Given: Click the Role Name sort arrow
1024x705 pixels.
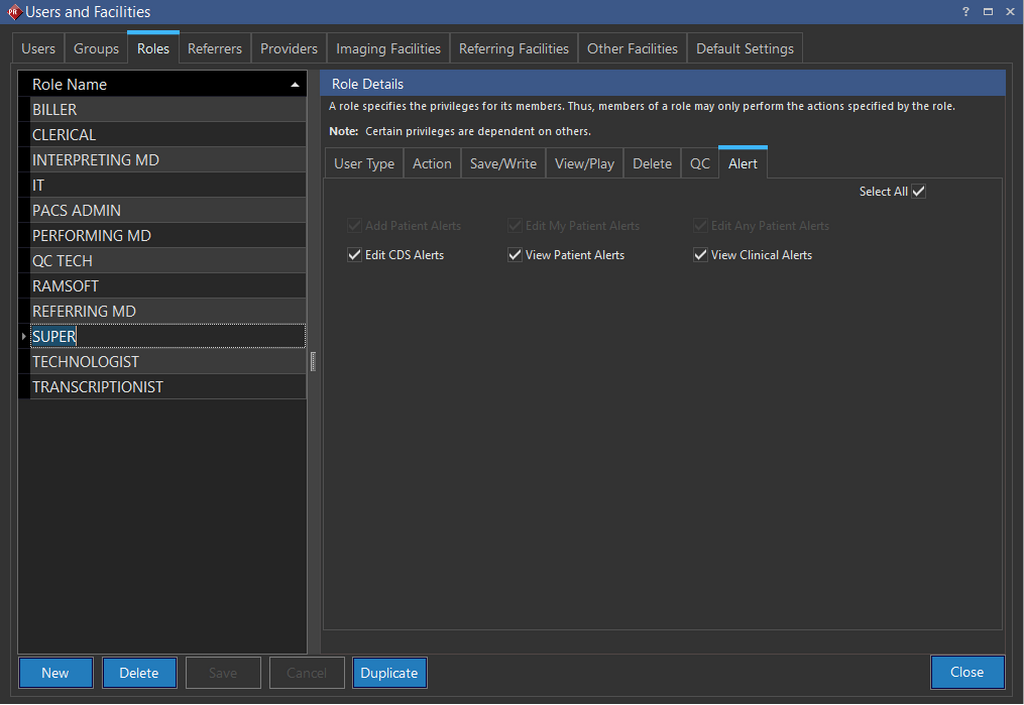Looking at the screenshot, I should pyautogui.click(x=295, y=85).
